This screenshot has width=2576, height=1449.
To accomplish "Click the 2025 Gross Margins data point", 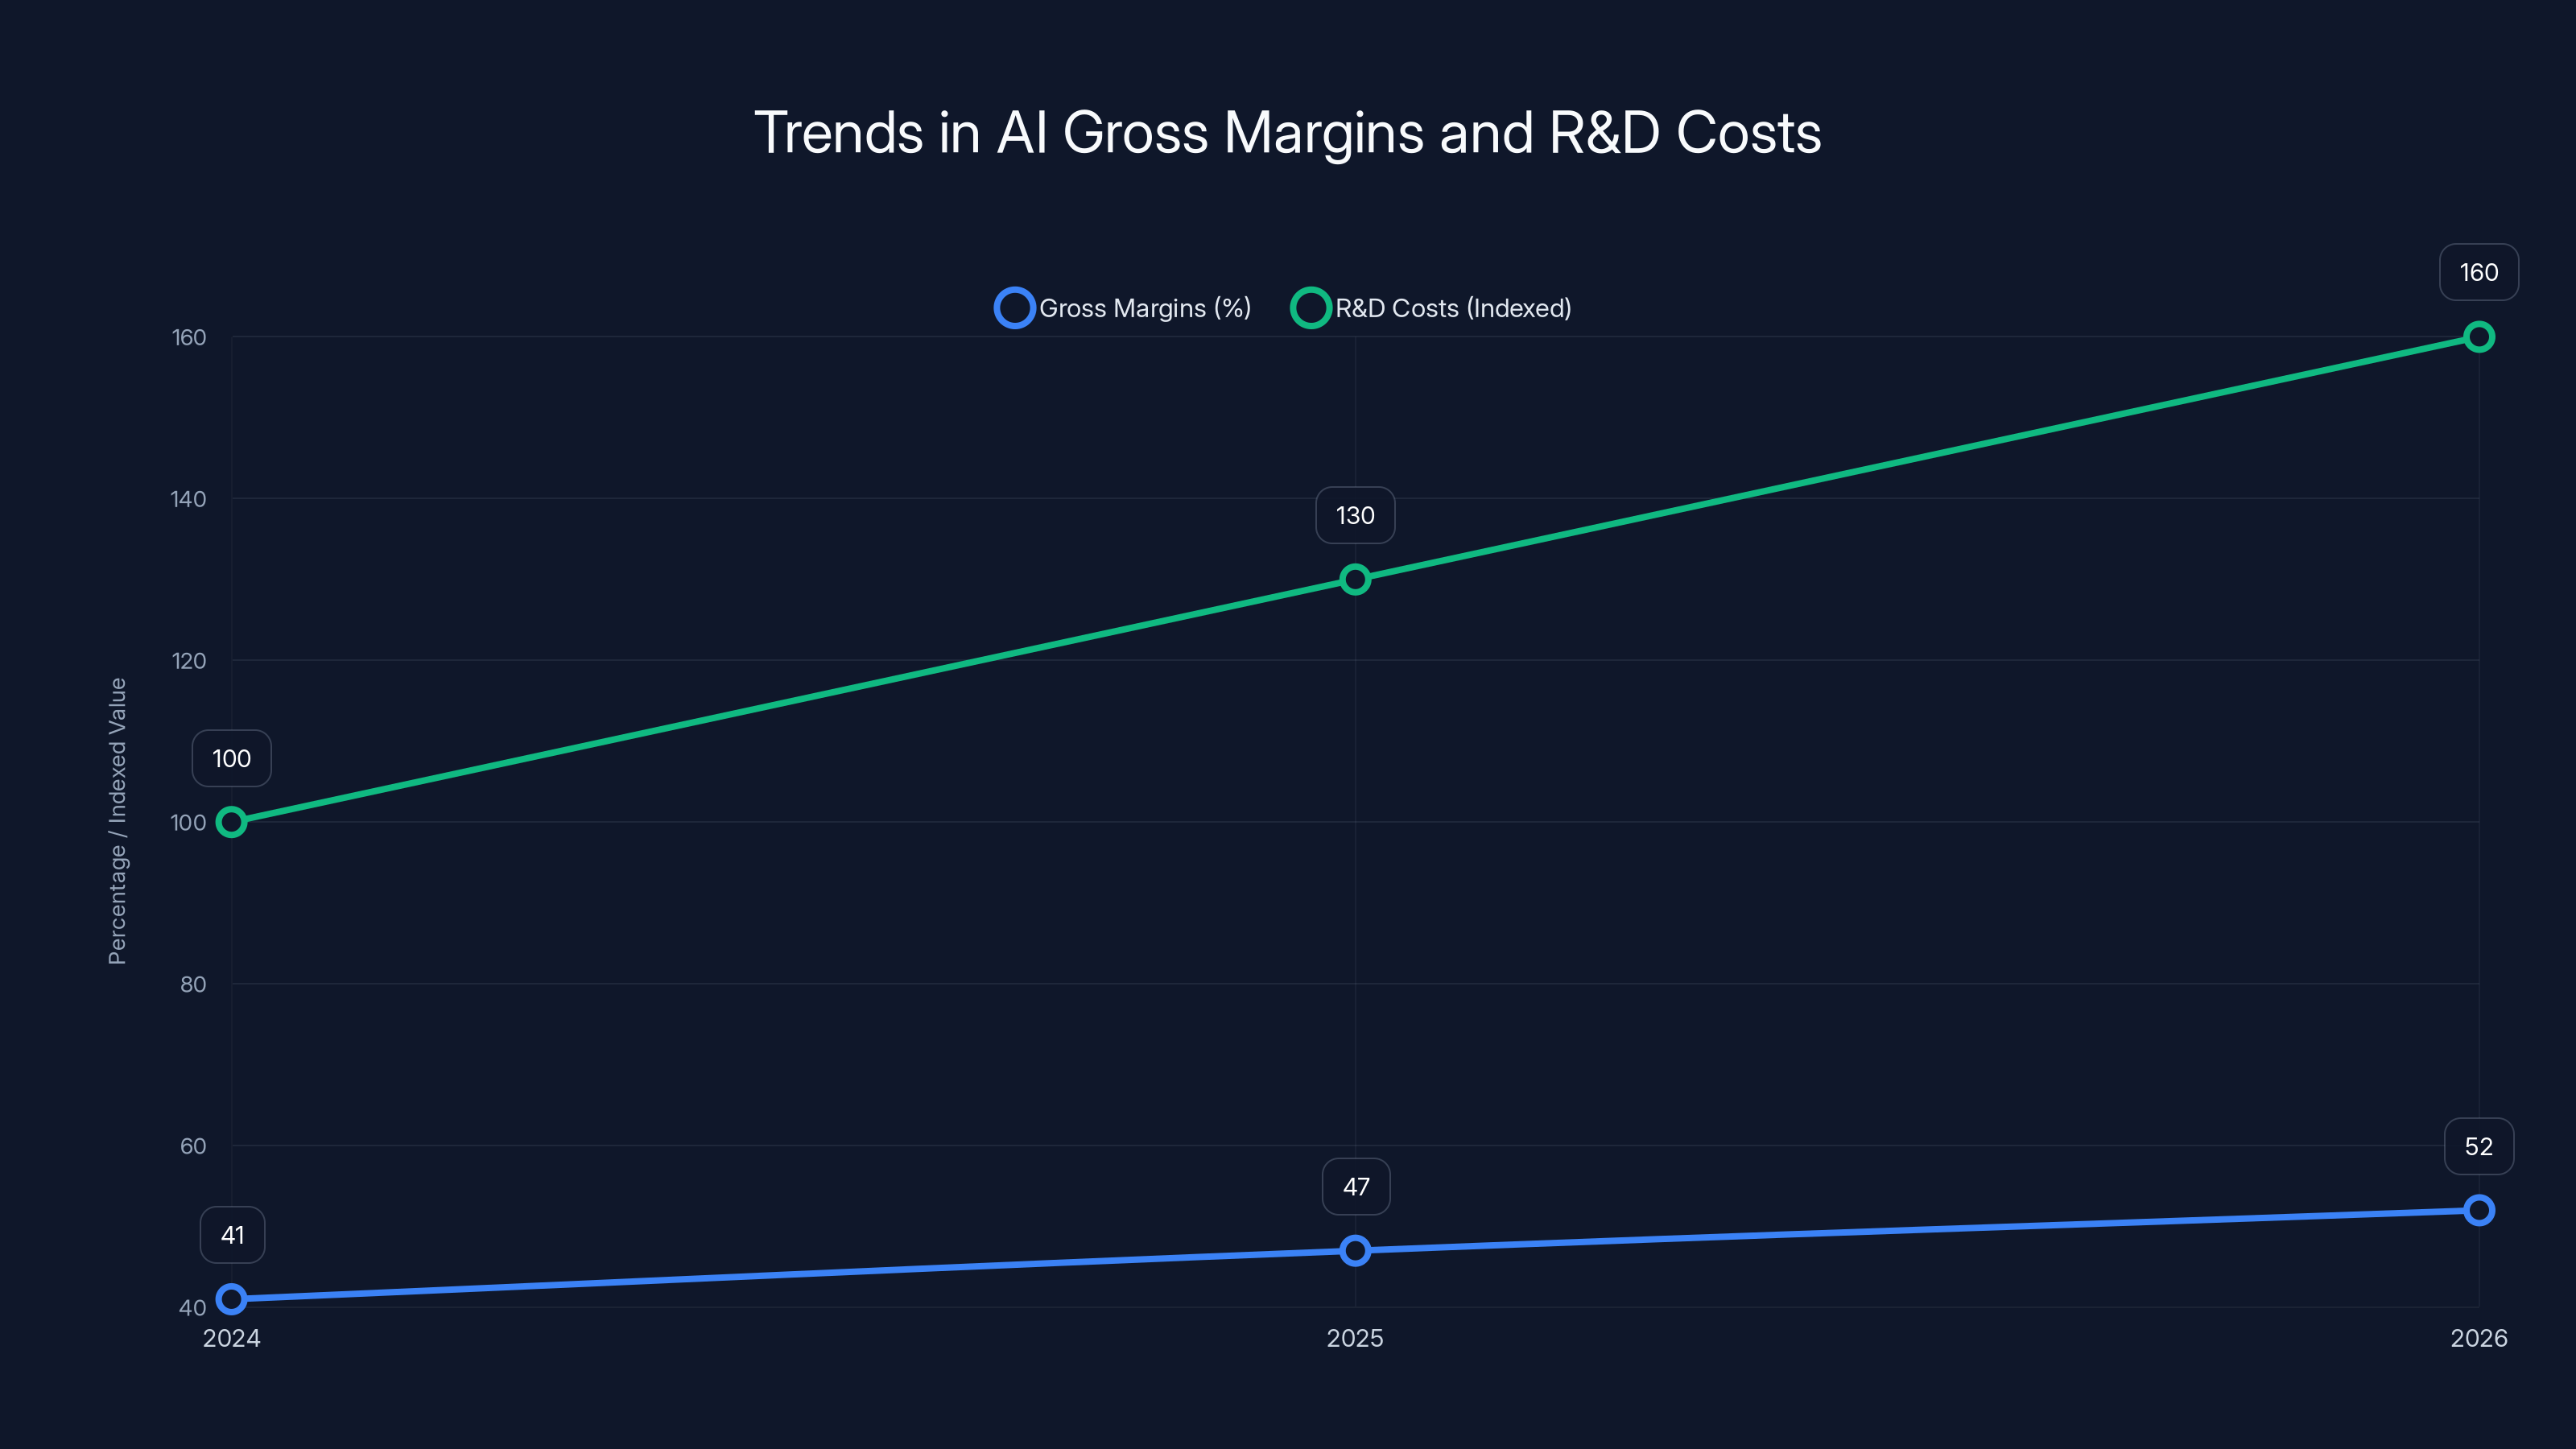I will point(1356,1250).
